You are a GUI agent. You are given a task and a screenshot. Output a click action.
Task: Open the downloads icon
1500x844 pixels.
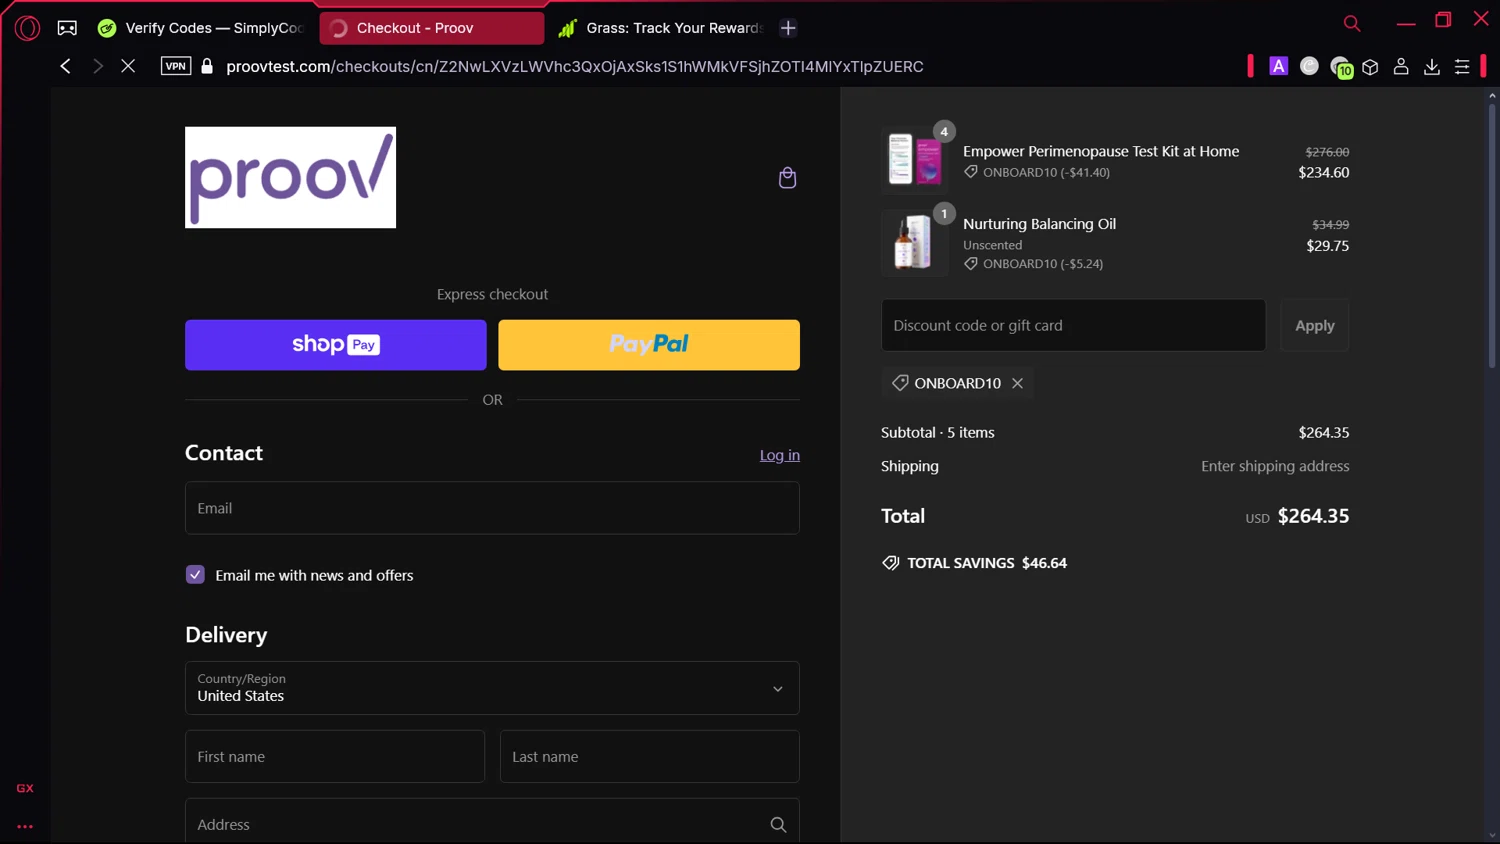pyautogui.click(x=1432, y=66)
